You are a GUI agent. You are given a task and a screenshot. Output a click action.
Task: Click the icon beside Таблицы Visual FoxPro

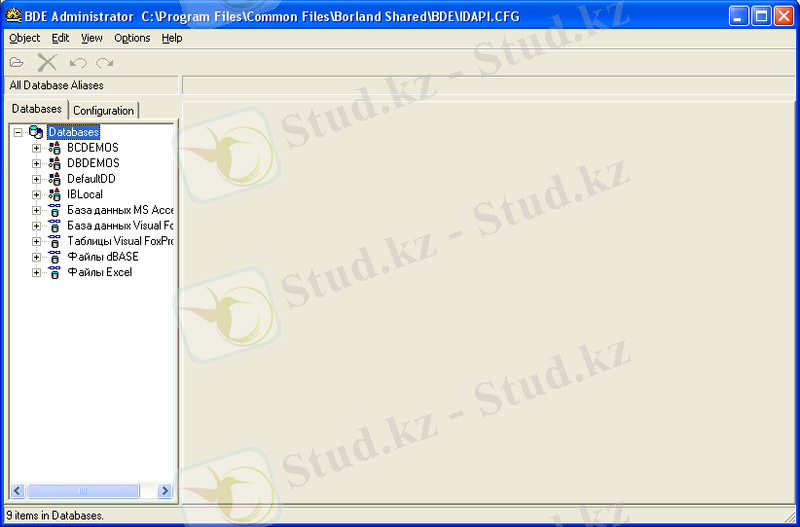coord(55,241)
